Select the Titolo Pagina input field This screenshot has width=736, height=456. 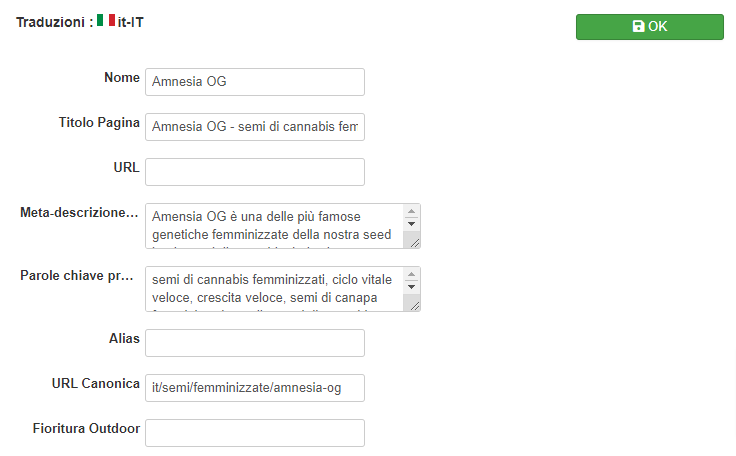tap(255, 127)
